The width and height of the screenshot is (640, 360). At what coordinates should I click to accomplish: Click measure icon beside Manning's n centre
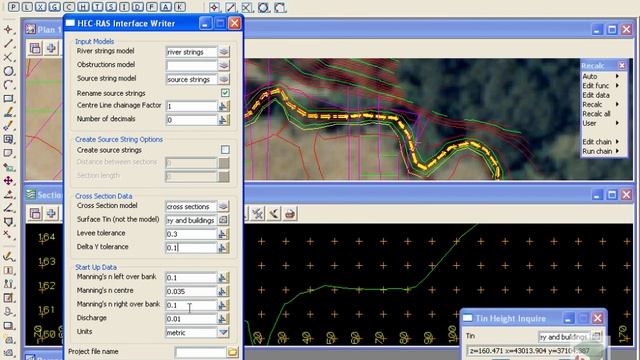point(223,291)
